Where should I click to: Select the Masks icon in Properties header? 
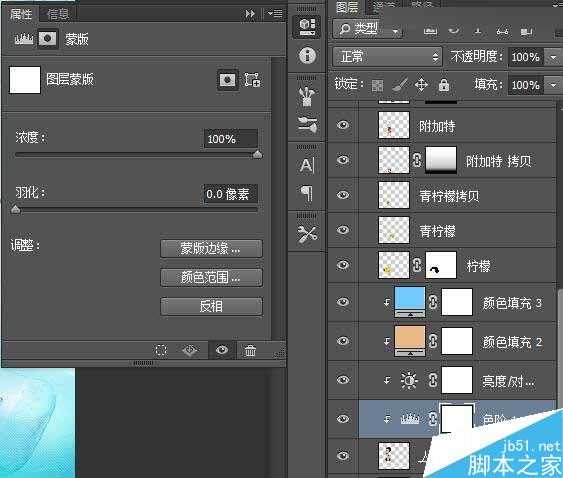point(47,38)
